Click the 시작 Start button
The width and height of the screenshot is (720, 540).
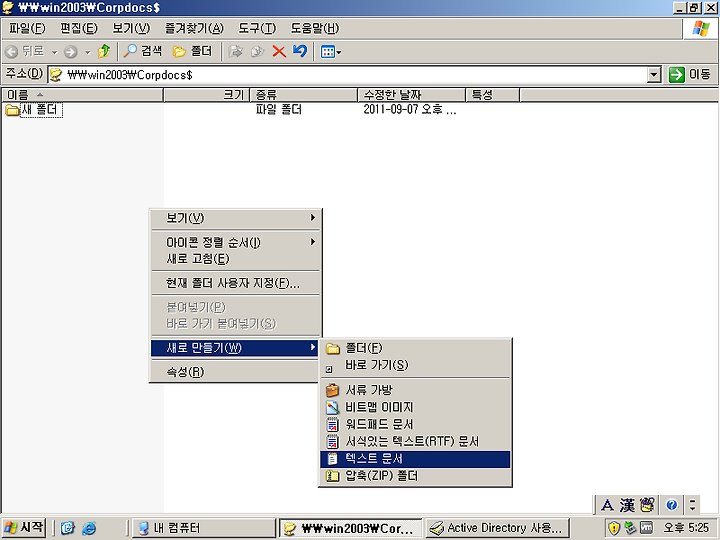pyautogui.click(x=24, y=528)
